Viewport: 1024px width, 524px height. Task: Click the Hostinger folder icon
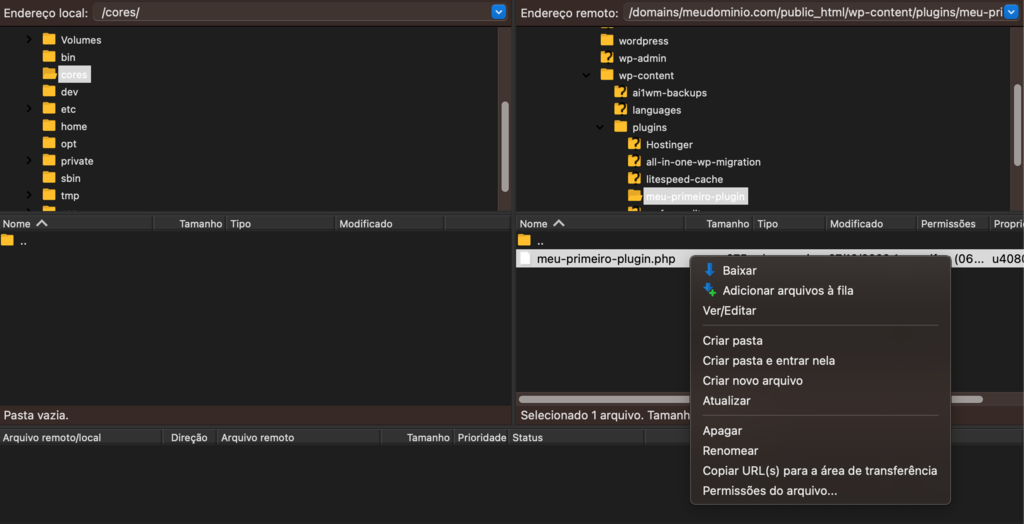tap(634, 144)
